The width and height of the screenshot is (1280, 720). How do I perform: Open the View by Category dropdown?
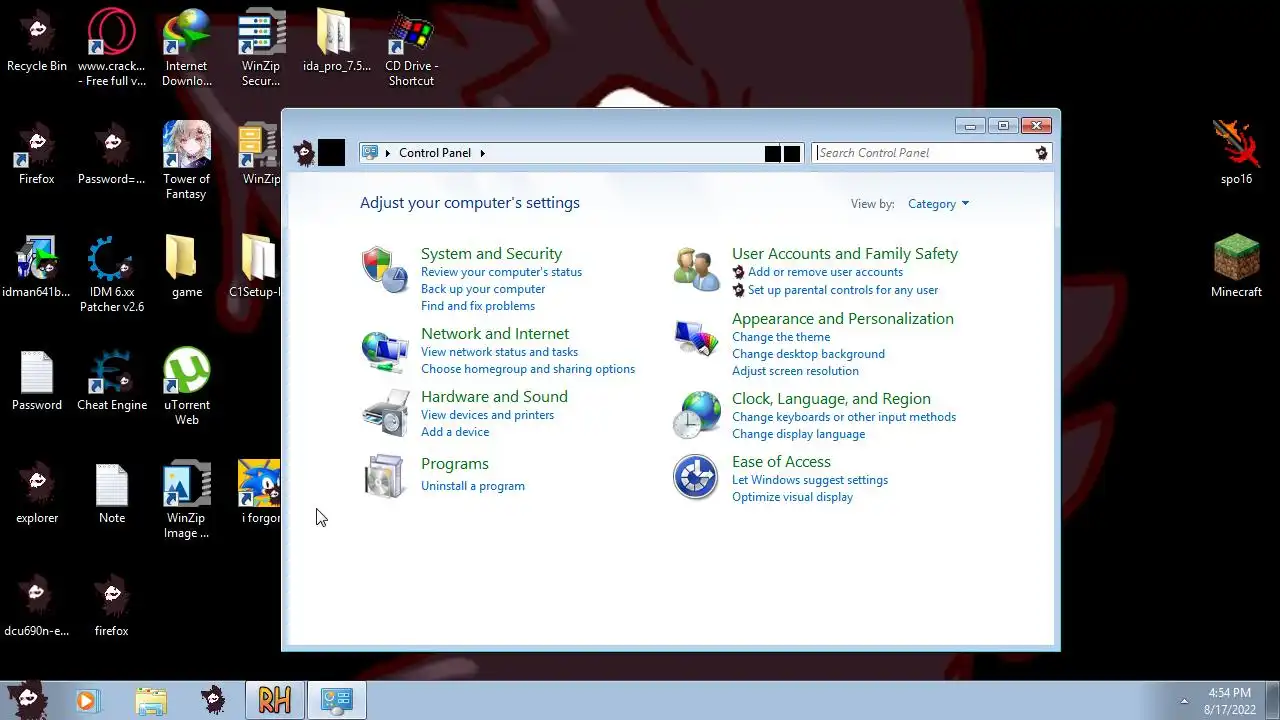pos(938,204)
